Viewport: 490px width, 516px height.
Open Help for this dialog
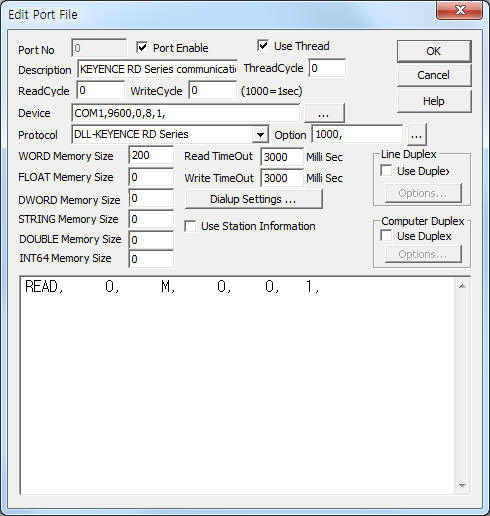434,101
